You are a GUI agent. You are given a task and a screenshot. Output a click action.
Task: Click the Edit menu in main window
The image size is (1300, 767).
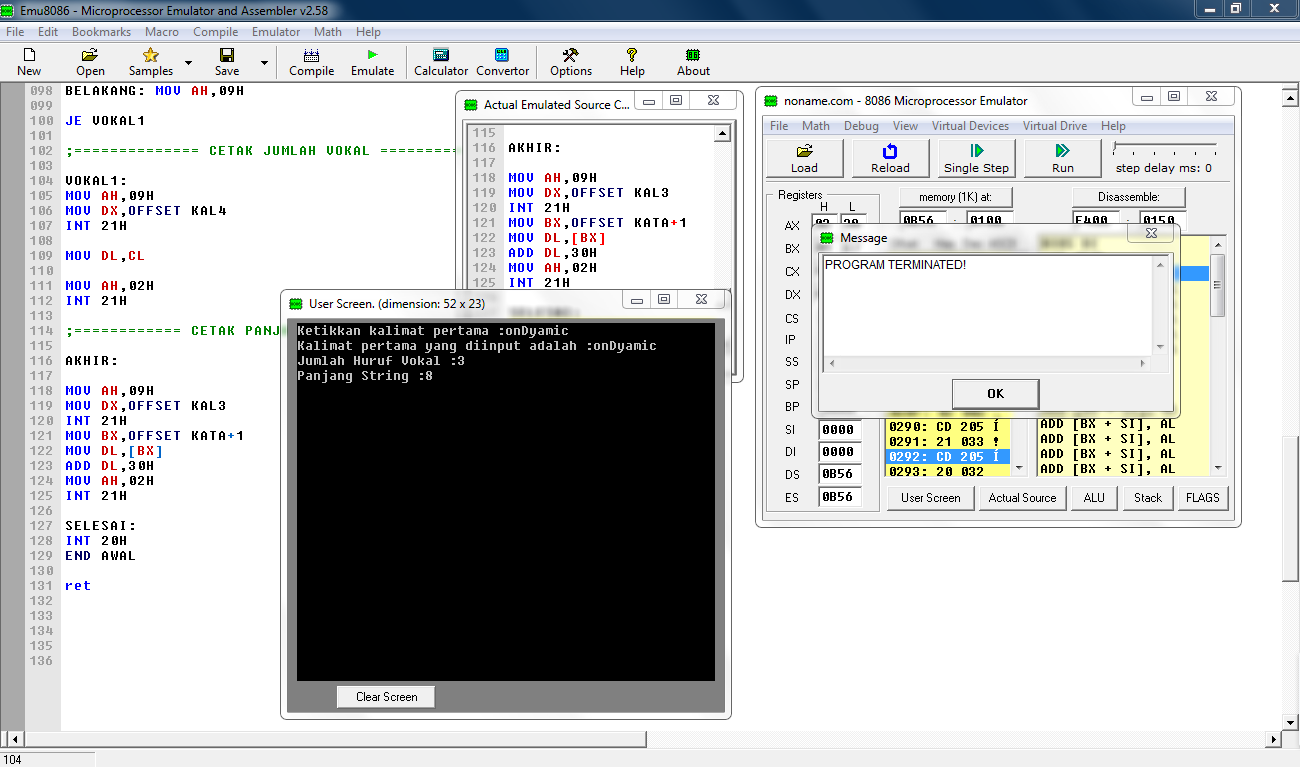point(48,32)
